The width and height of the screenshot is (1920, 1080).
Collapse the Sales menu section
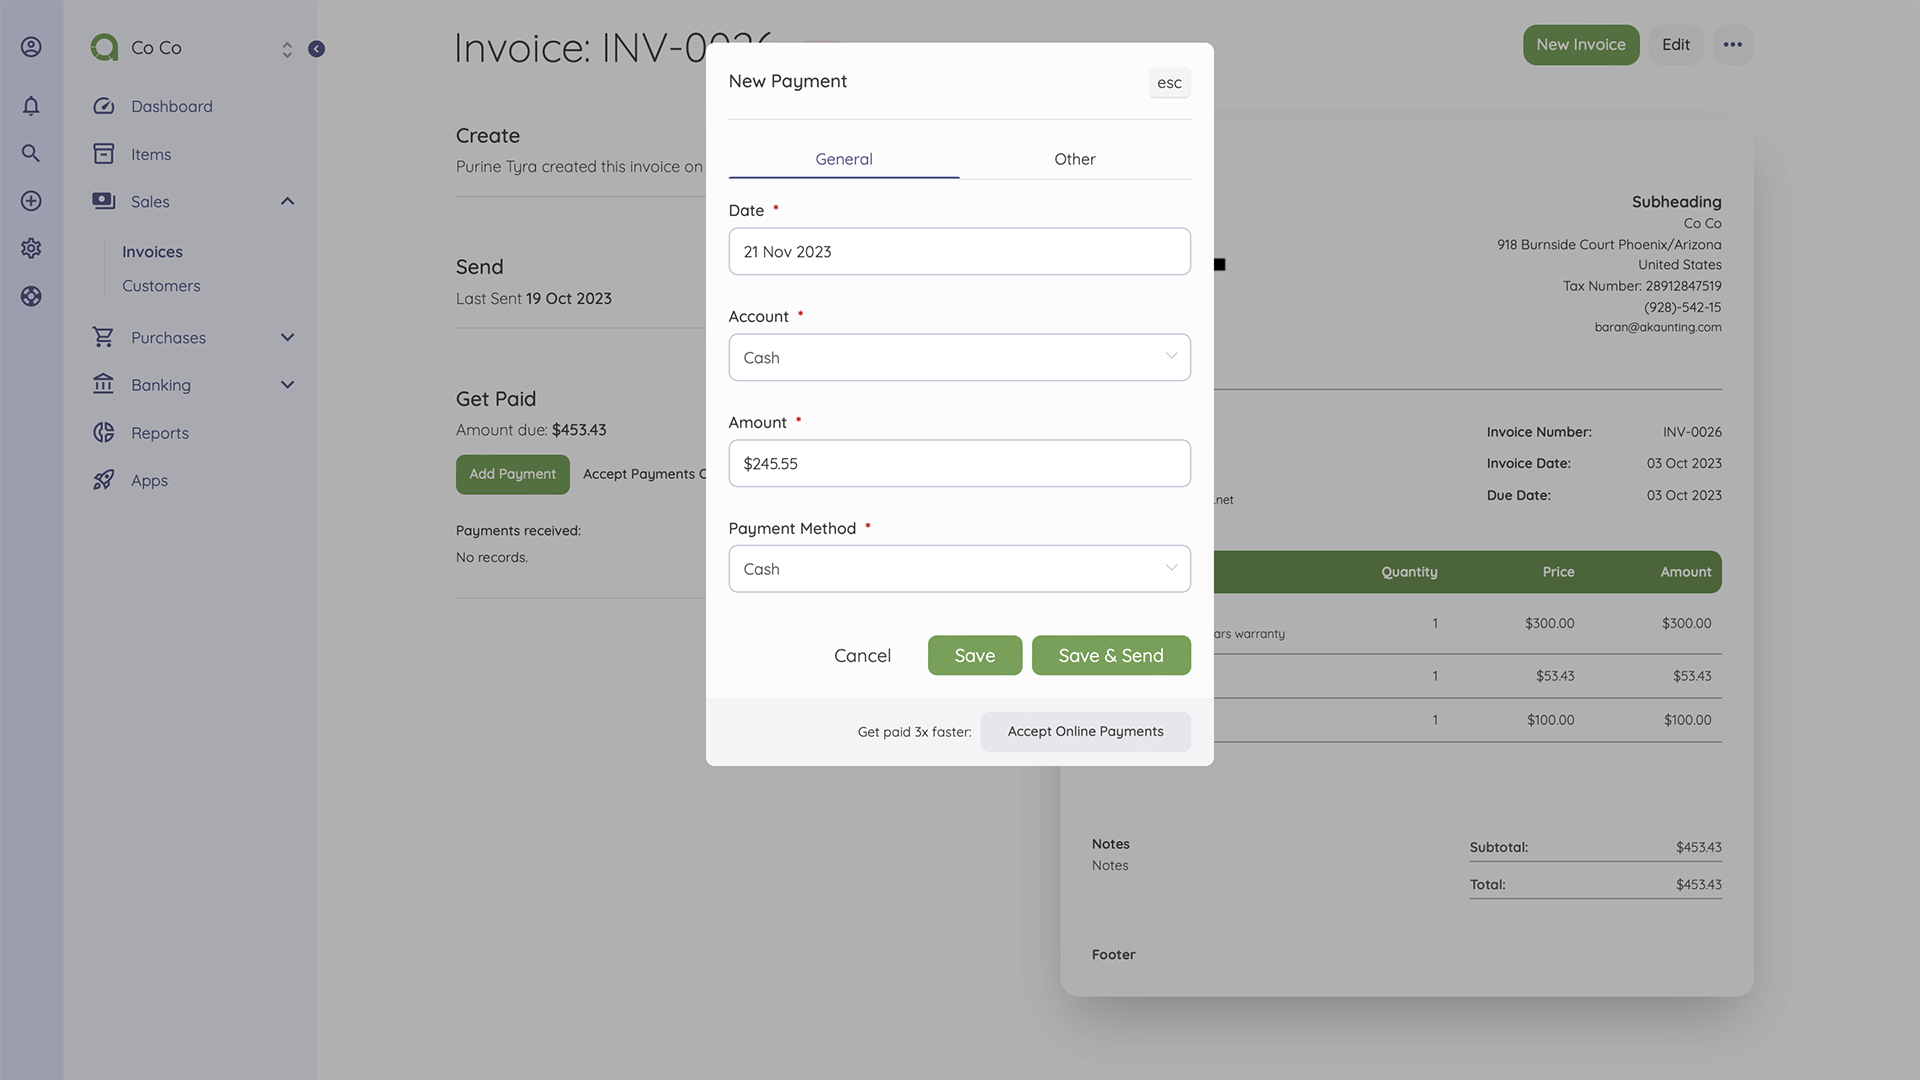pyautogui.click(x=288, y=200)
